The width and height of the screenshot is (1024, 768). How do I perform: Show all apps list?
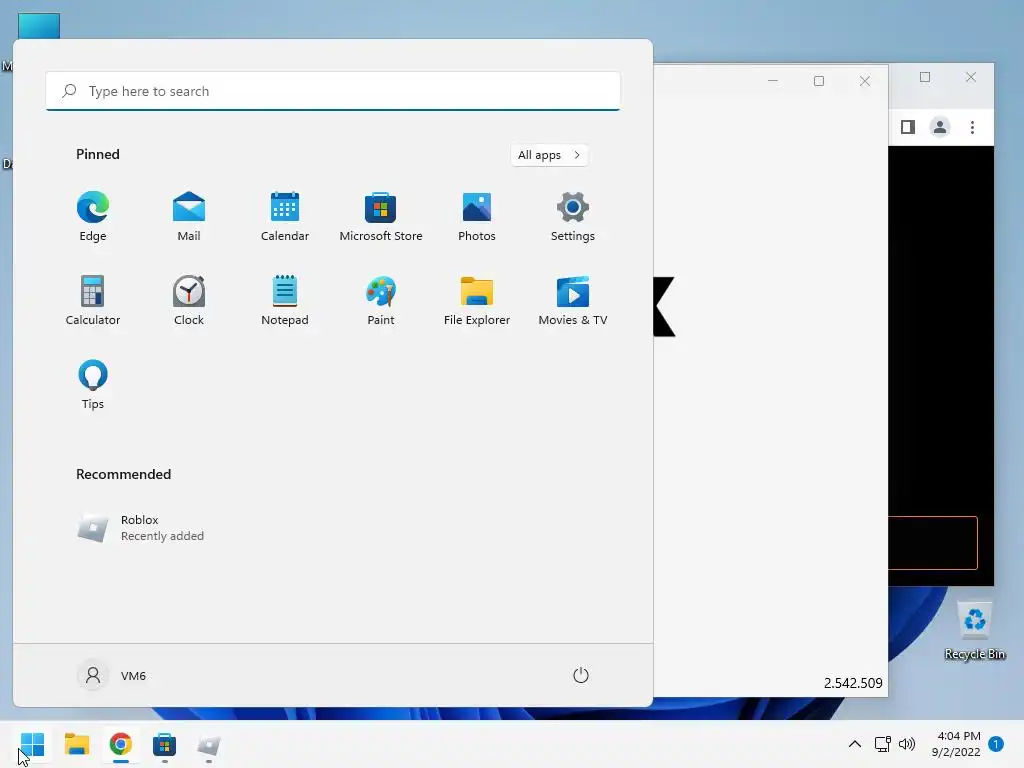tap(549, 155)
